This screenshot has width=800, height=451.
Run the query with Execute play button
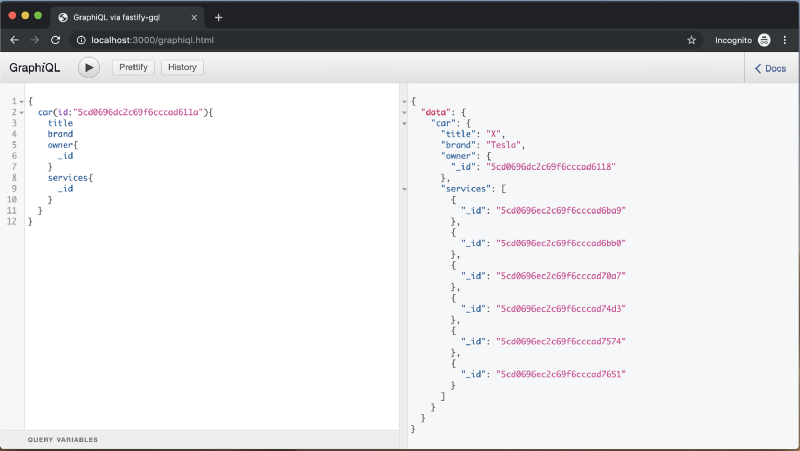[89, 67]
